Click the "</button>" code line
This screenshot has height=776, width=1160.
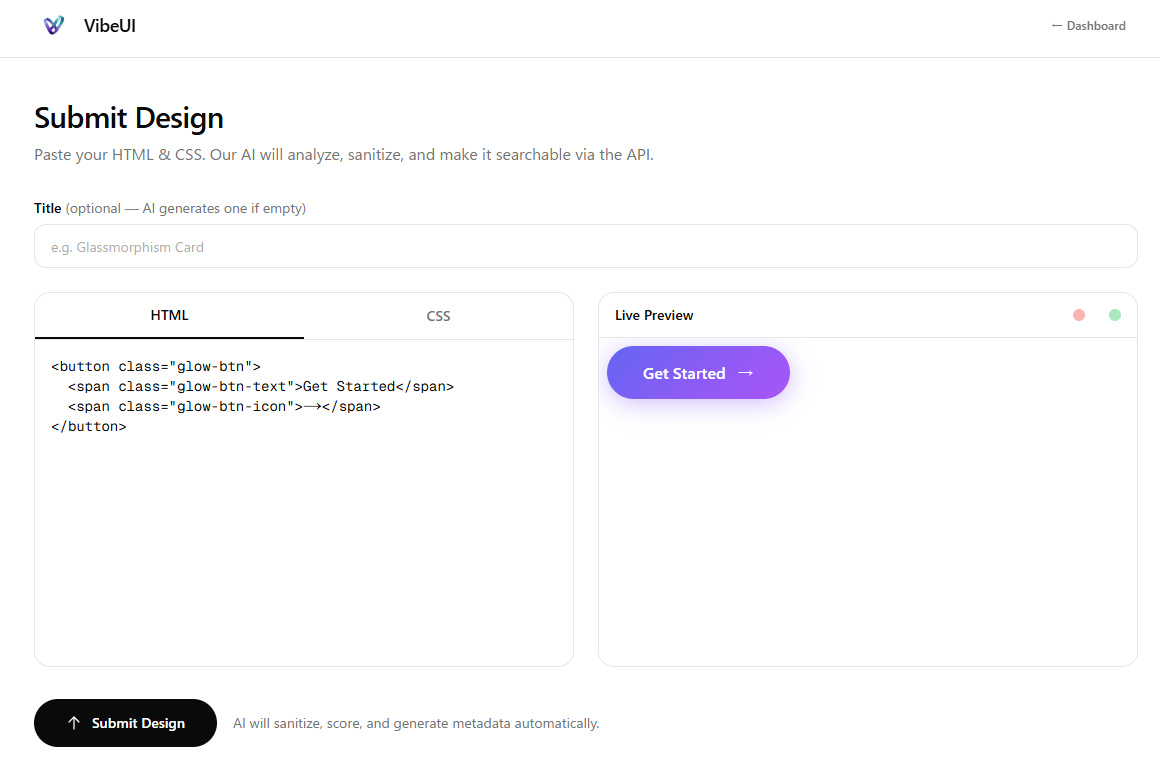[x=89, y=427]
